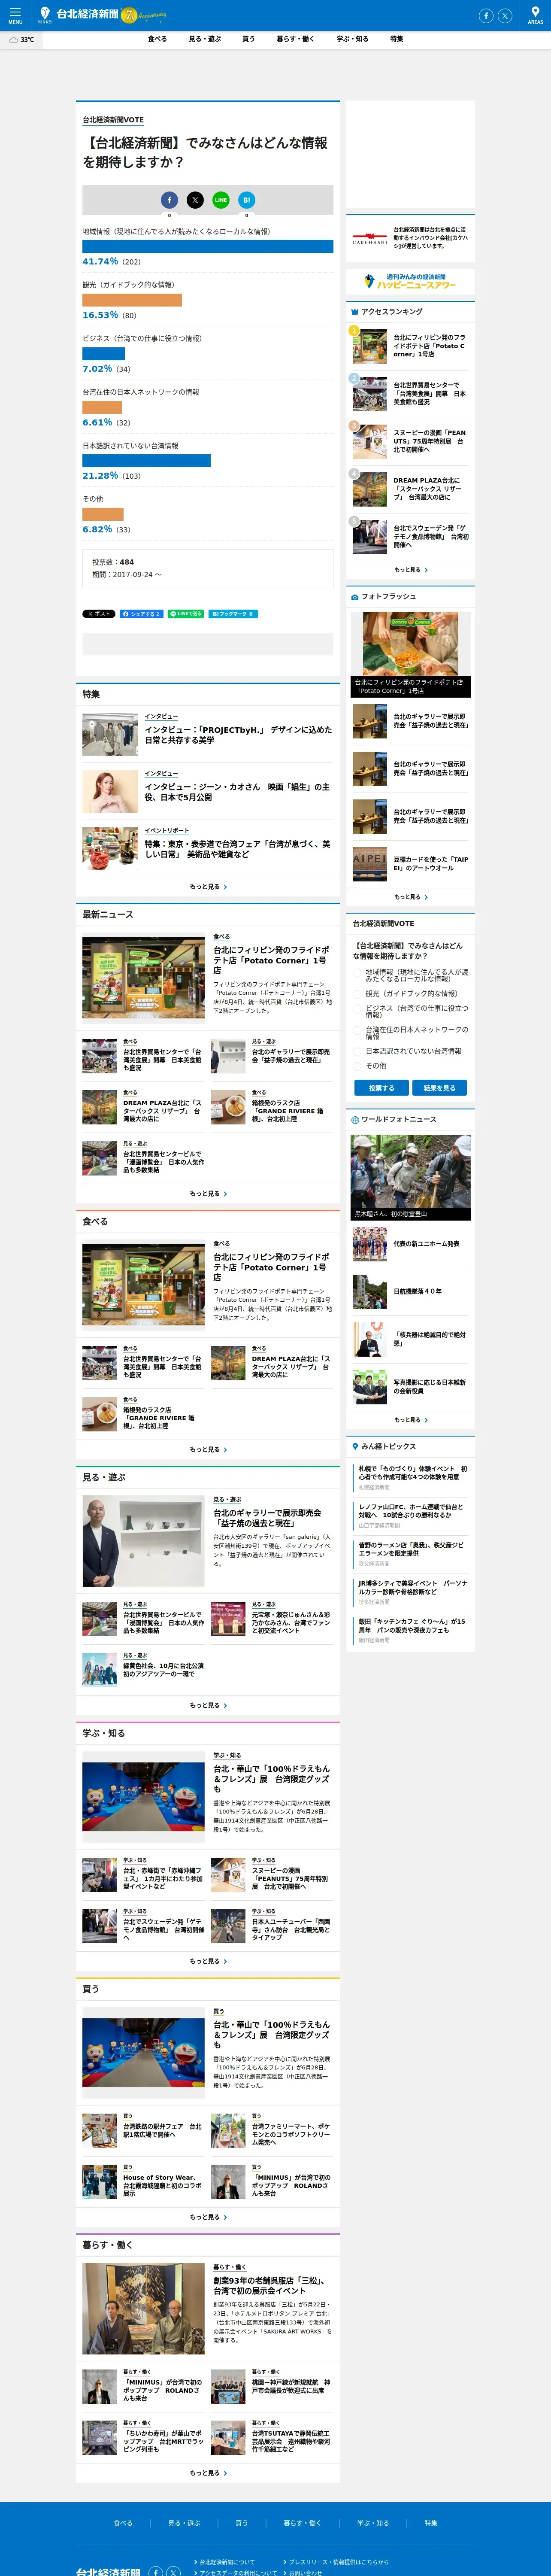
Task: Click 食べる in footer navigation
Action: point(123,2523)
